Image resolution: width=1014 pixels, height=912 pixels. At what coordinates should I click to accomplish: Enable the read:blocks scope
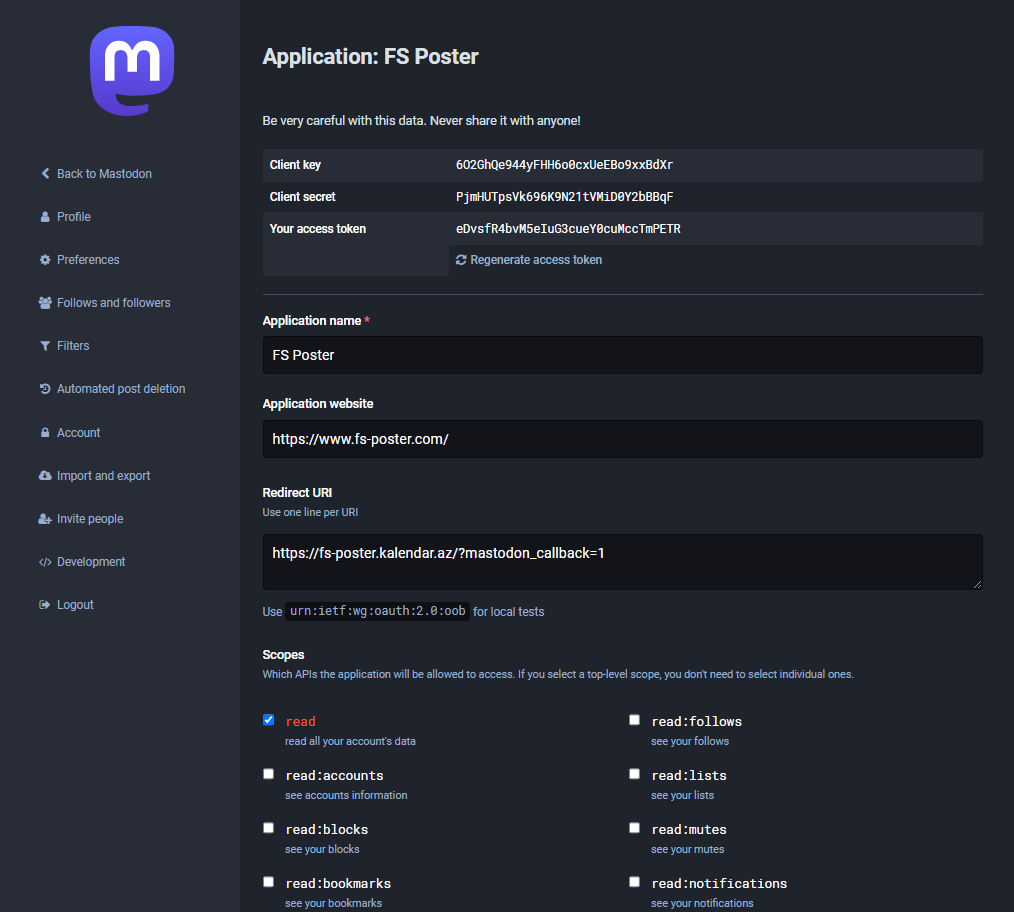click(x=268, y=828)
